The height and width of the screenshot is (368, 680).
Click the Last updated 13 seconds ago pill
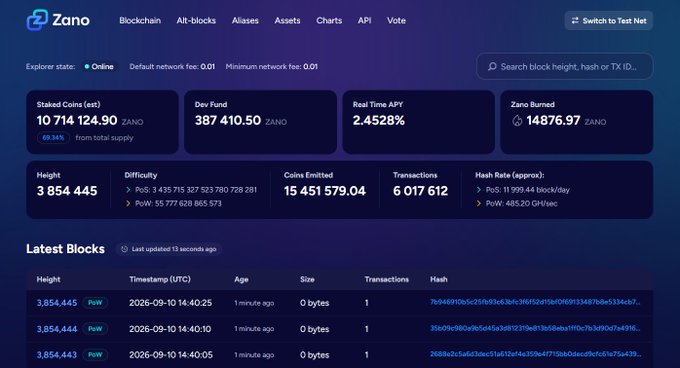pyautogui.click(x=169, y=249)
